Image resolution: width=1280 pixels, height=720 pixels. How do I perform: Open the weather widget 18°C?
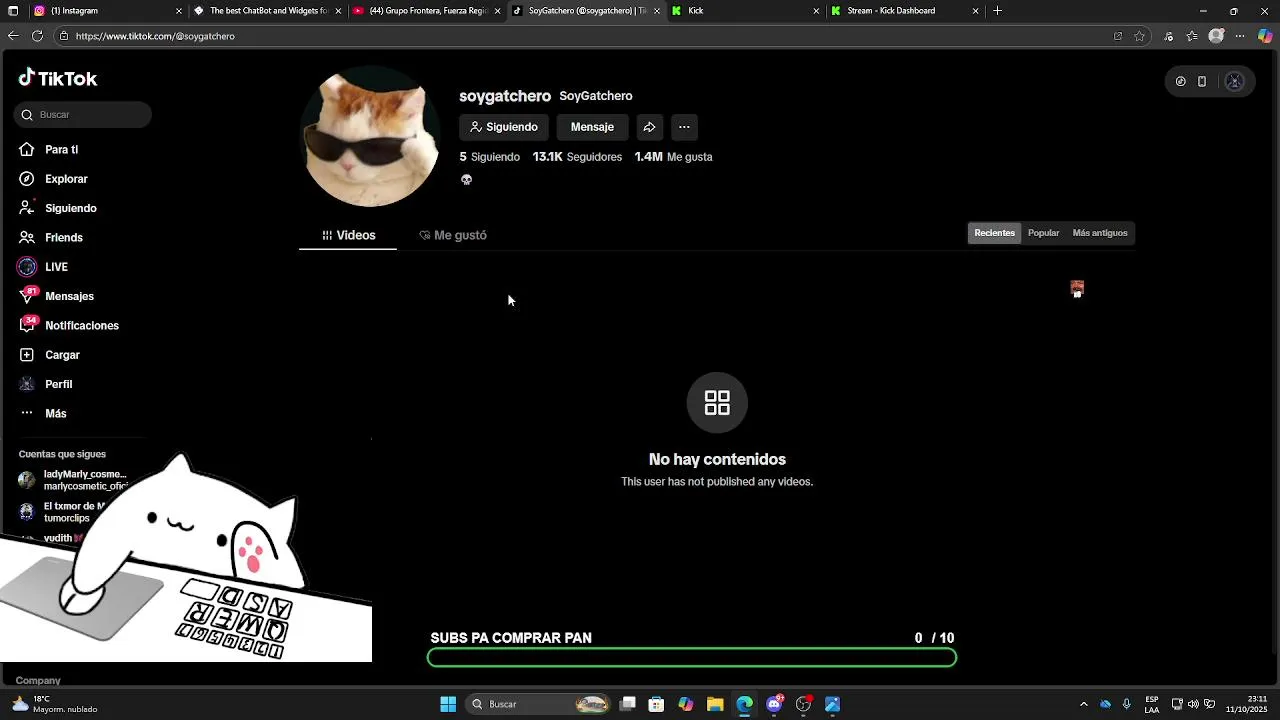pos(55,704)
